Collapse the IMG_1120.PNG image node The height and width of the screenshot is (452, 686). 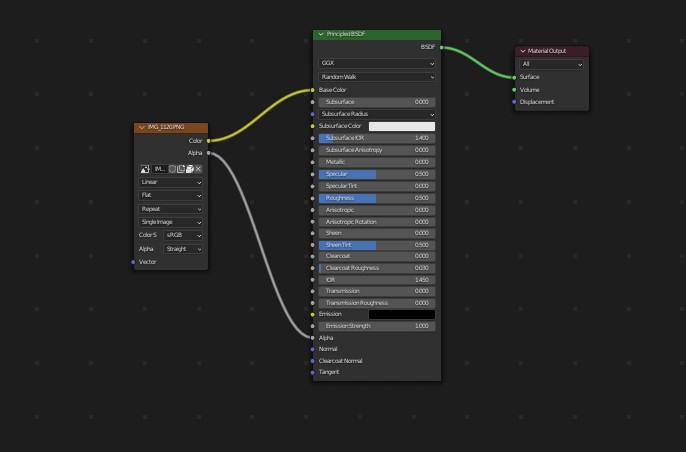[140, 128]
